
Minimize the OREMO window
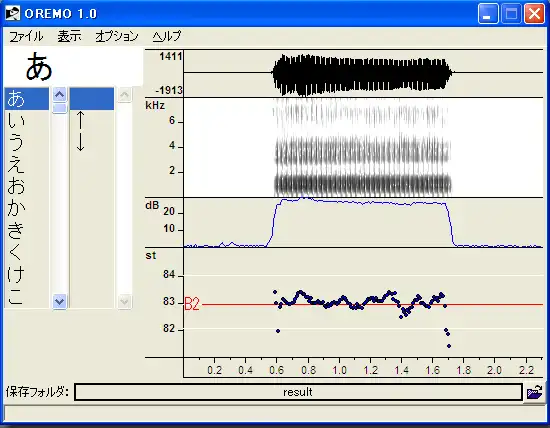click(x=488, y=13)
